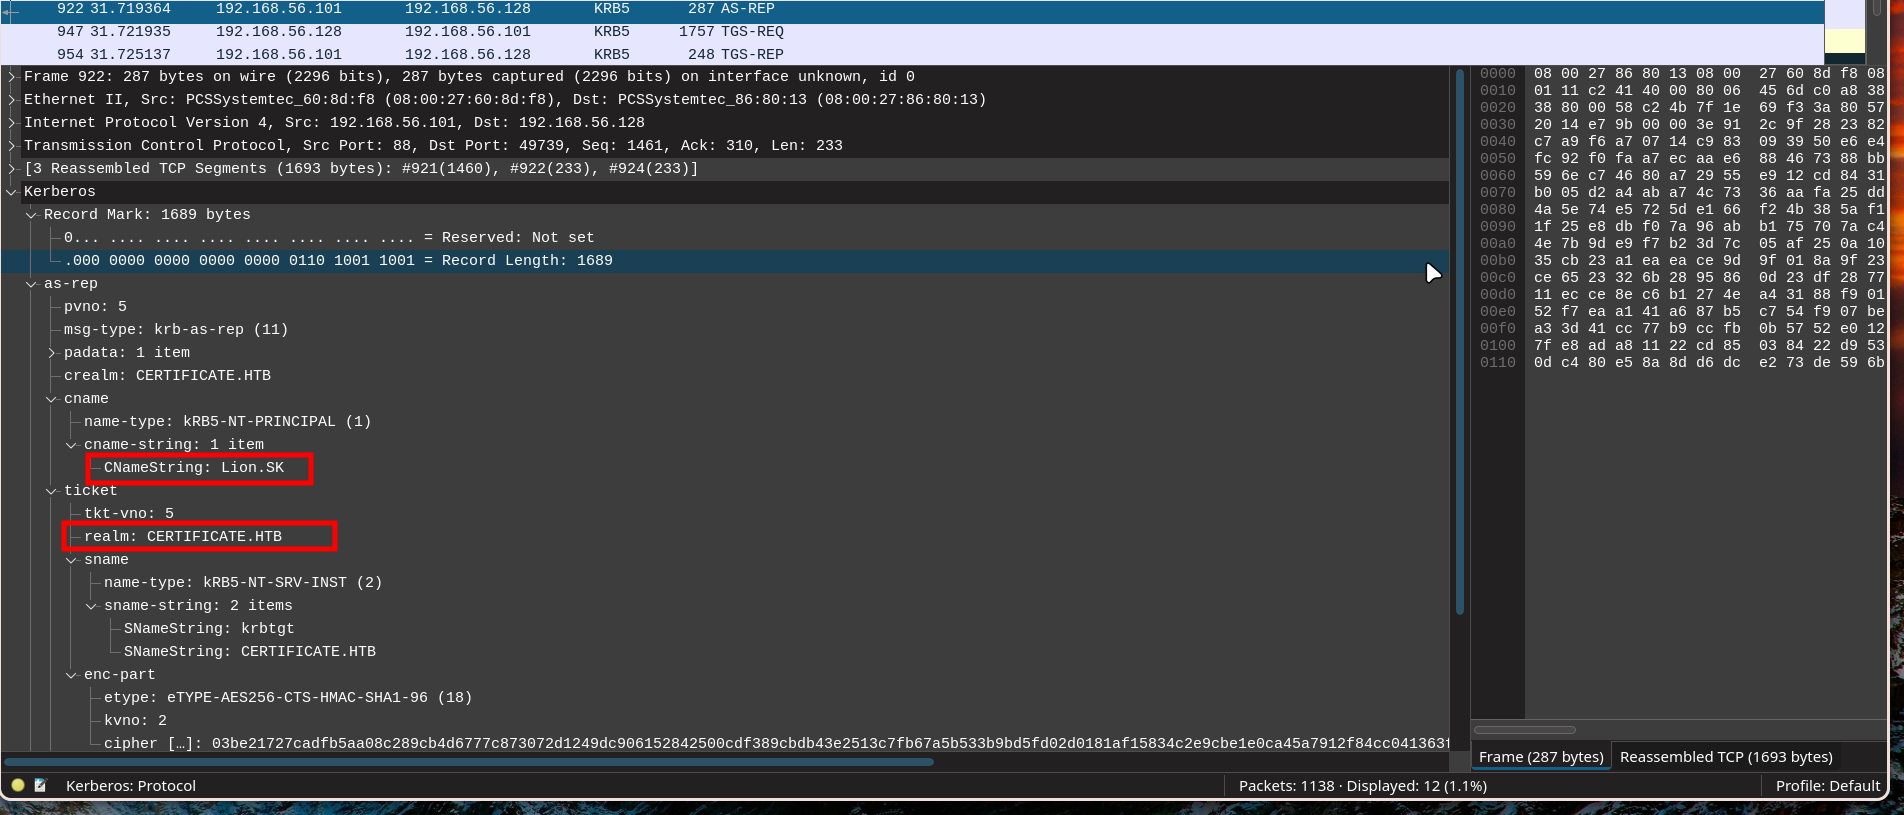Expand the Ethernet II layer
1904x815 pixels.
(12, 100)
